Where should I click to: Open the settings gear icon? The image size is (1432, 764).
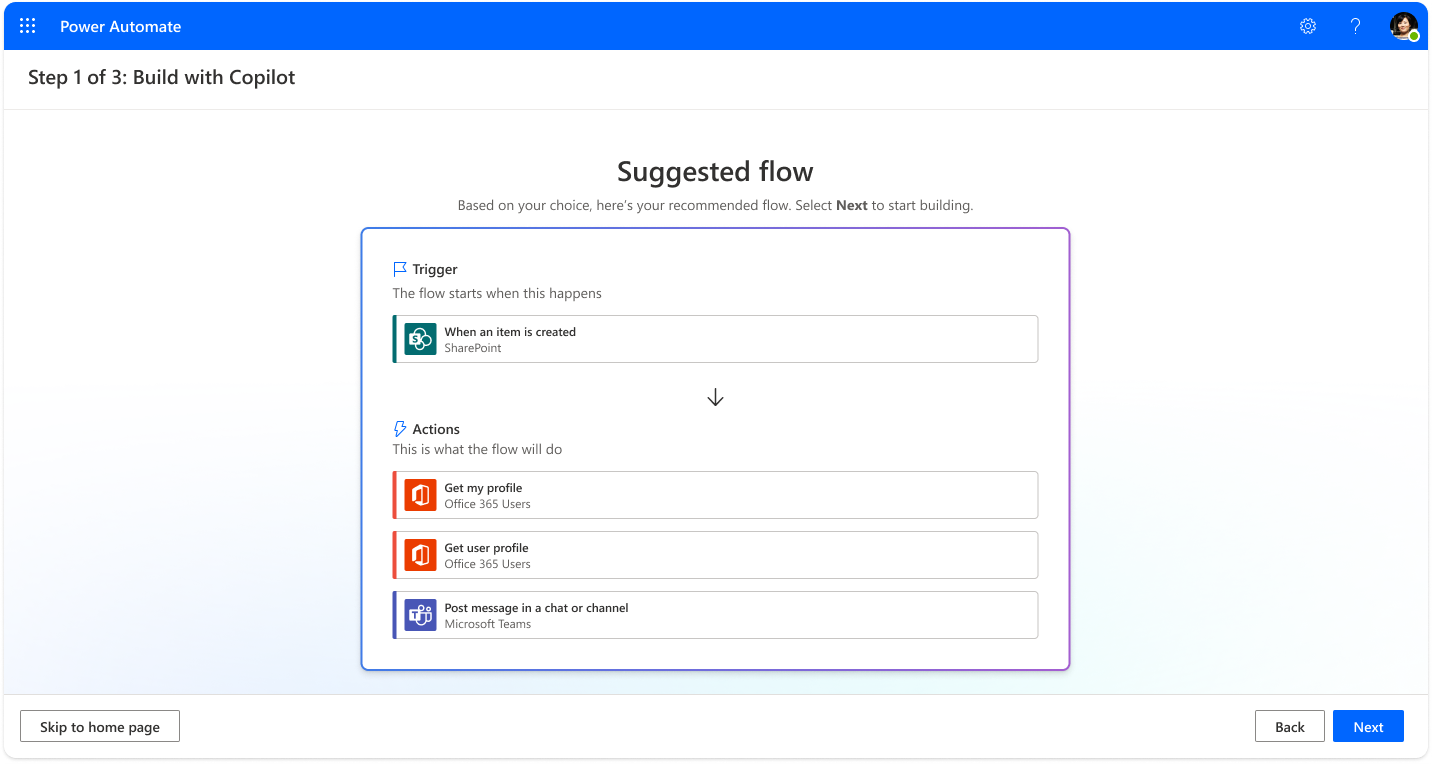click(x=1308, y=27)
